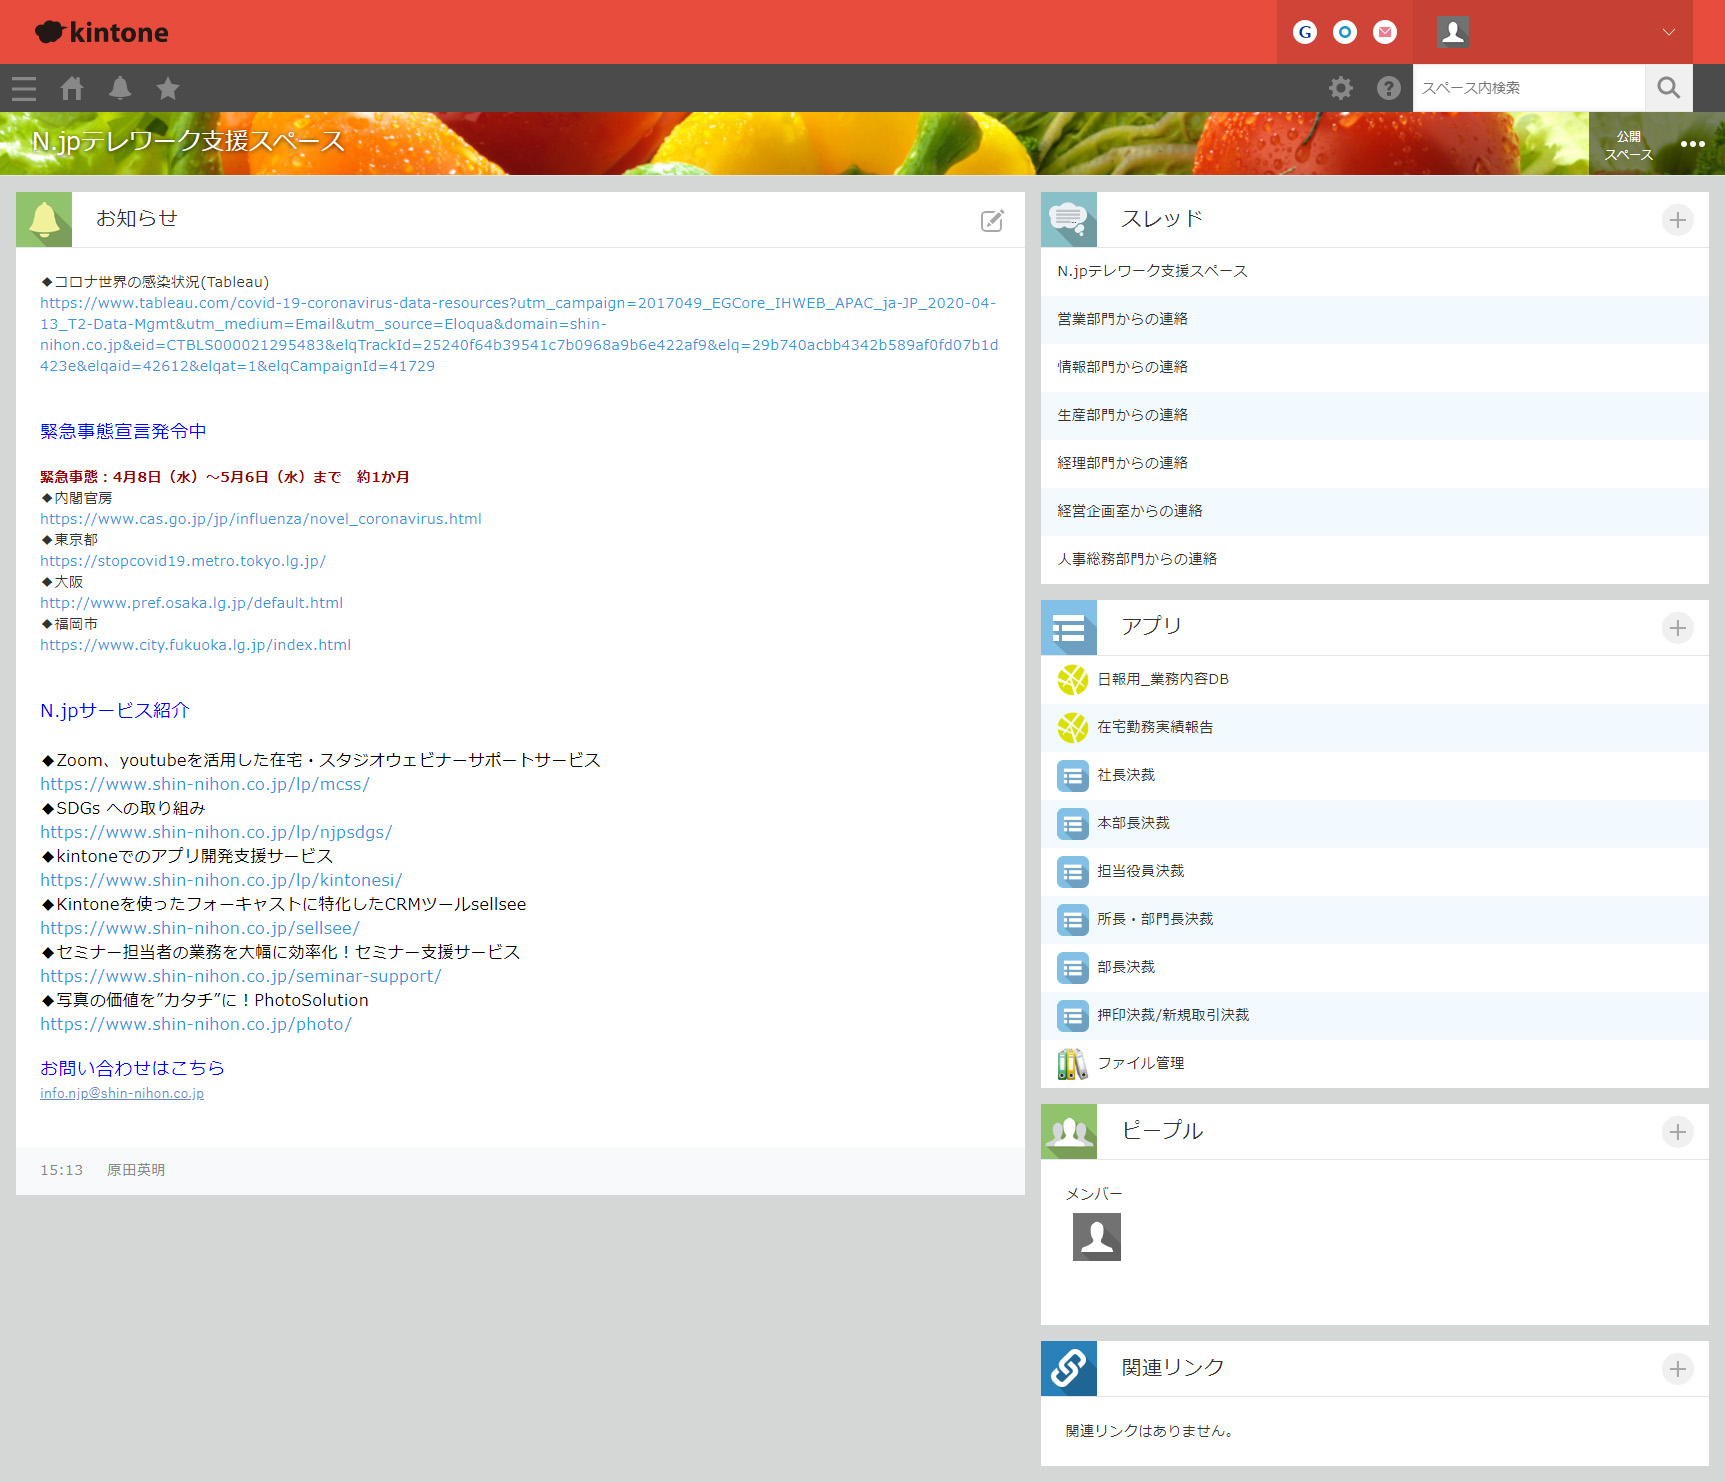Image resolution: width=1725 pixels, height=1482 pixels.
Task: Open the blue circle service icon
Action: point(1345,32)
